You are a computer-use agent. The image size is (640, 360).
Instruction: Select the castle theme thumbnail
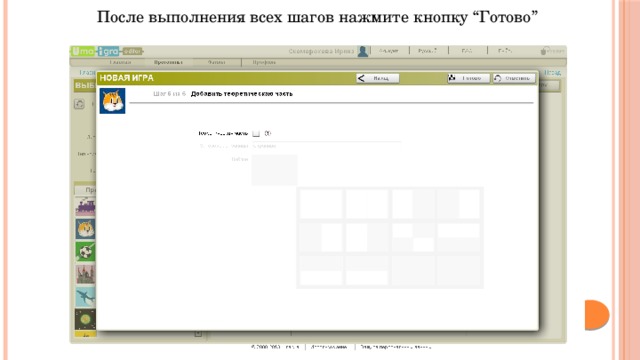click(85, 274)
